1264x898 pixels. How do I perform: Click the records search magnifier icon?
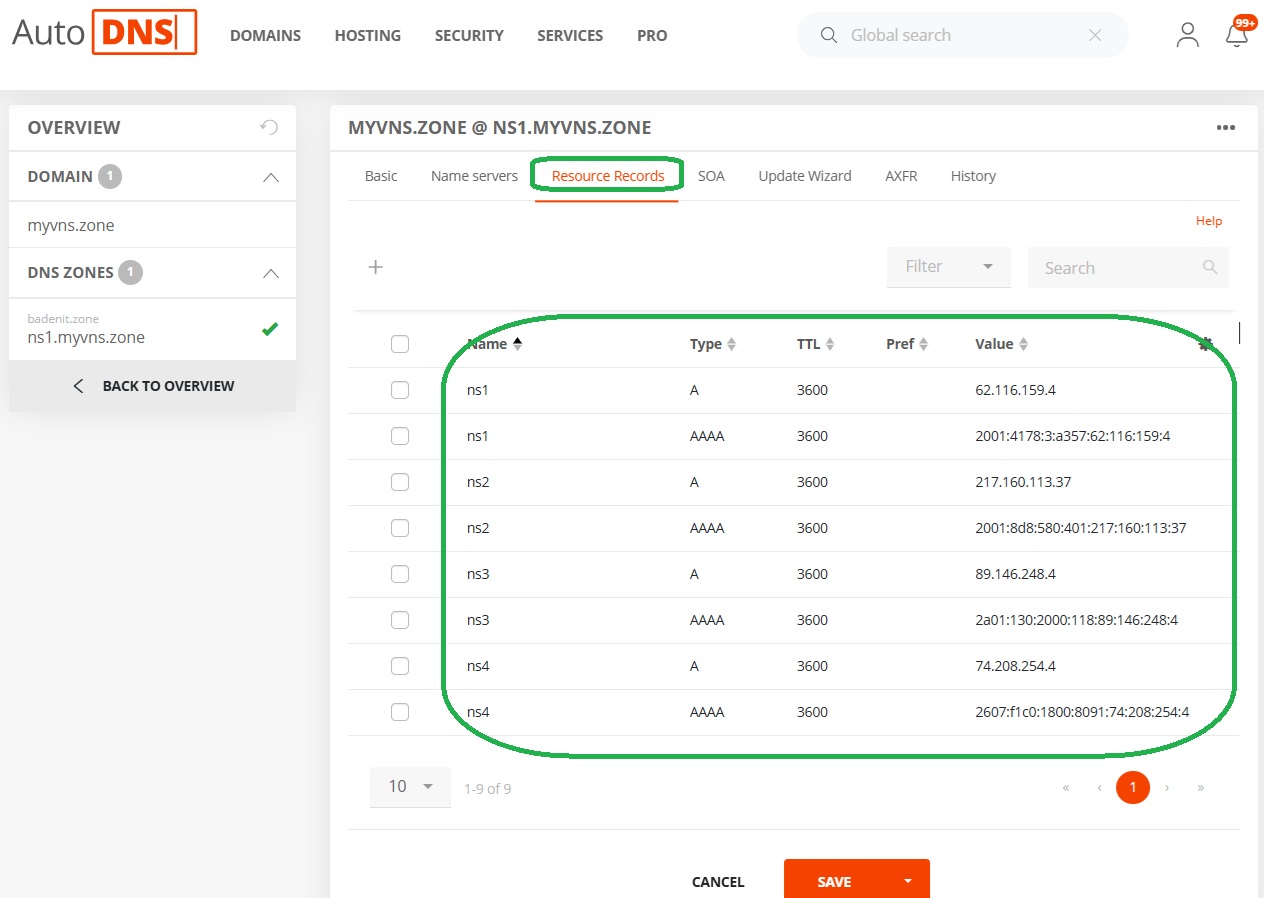pos(1210,267)
